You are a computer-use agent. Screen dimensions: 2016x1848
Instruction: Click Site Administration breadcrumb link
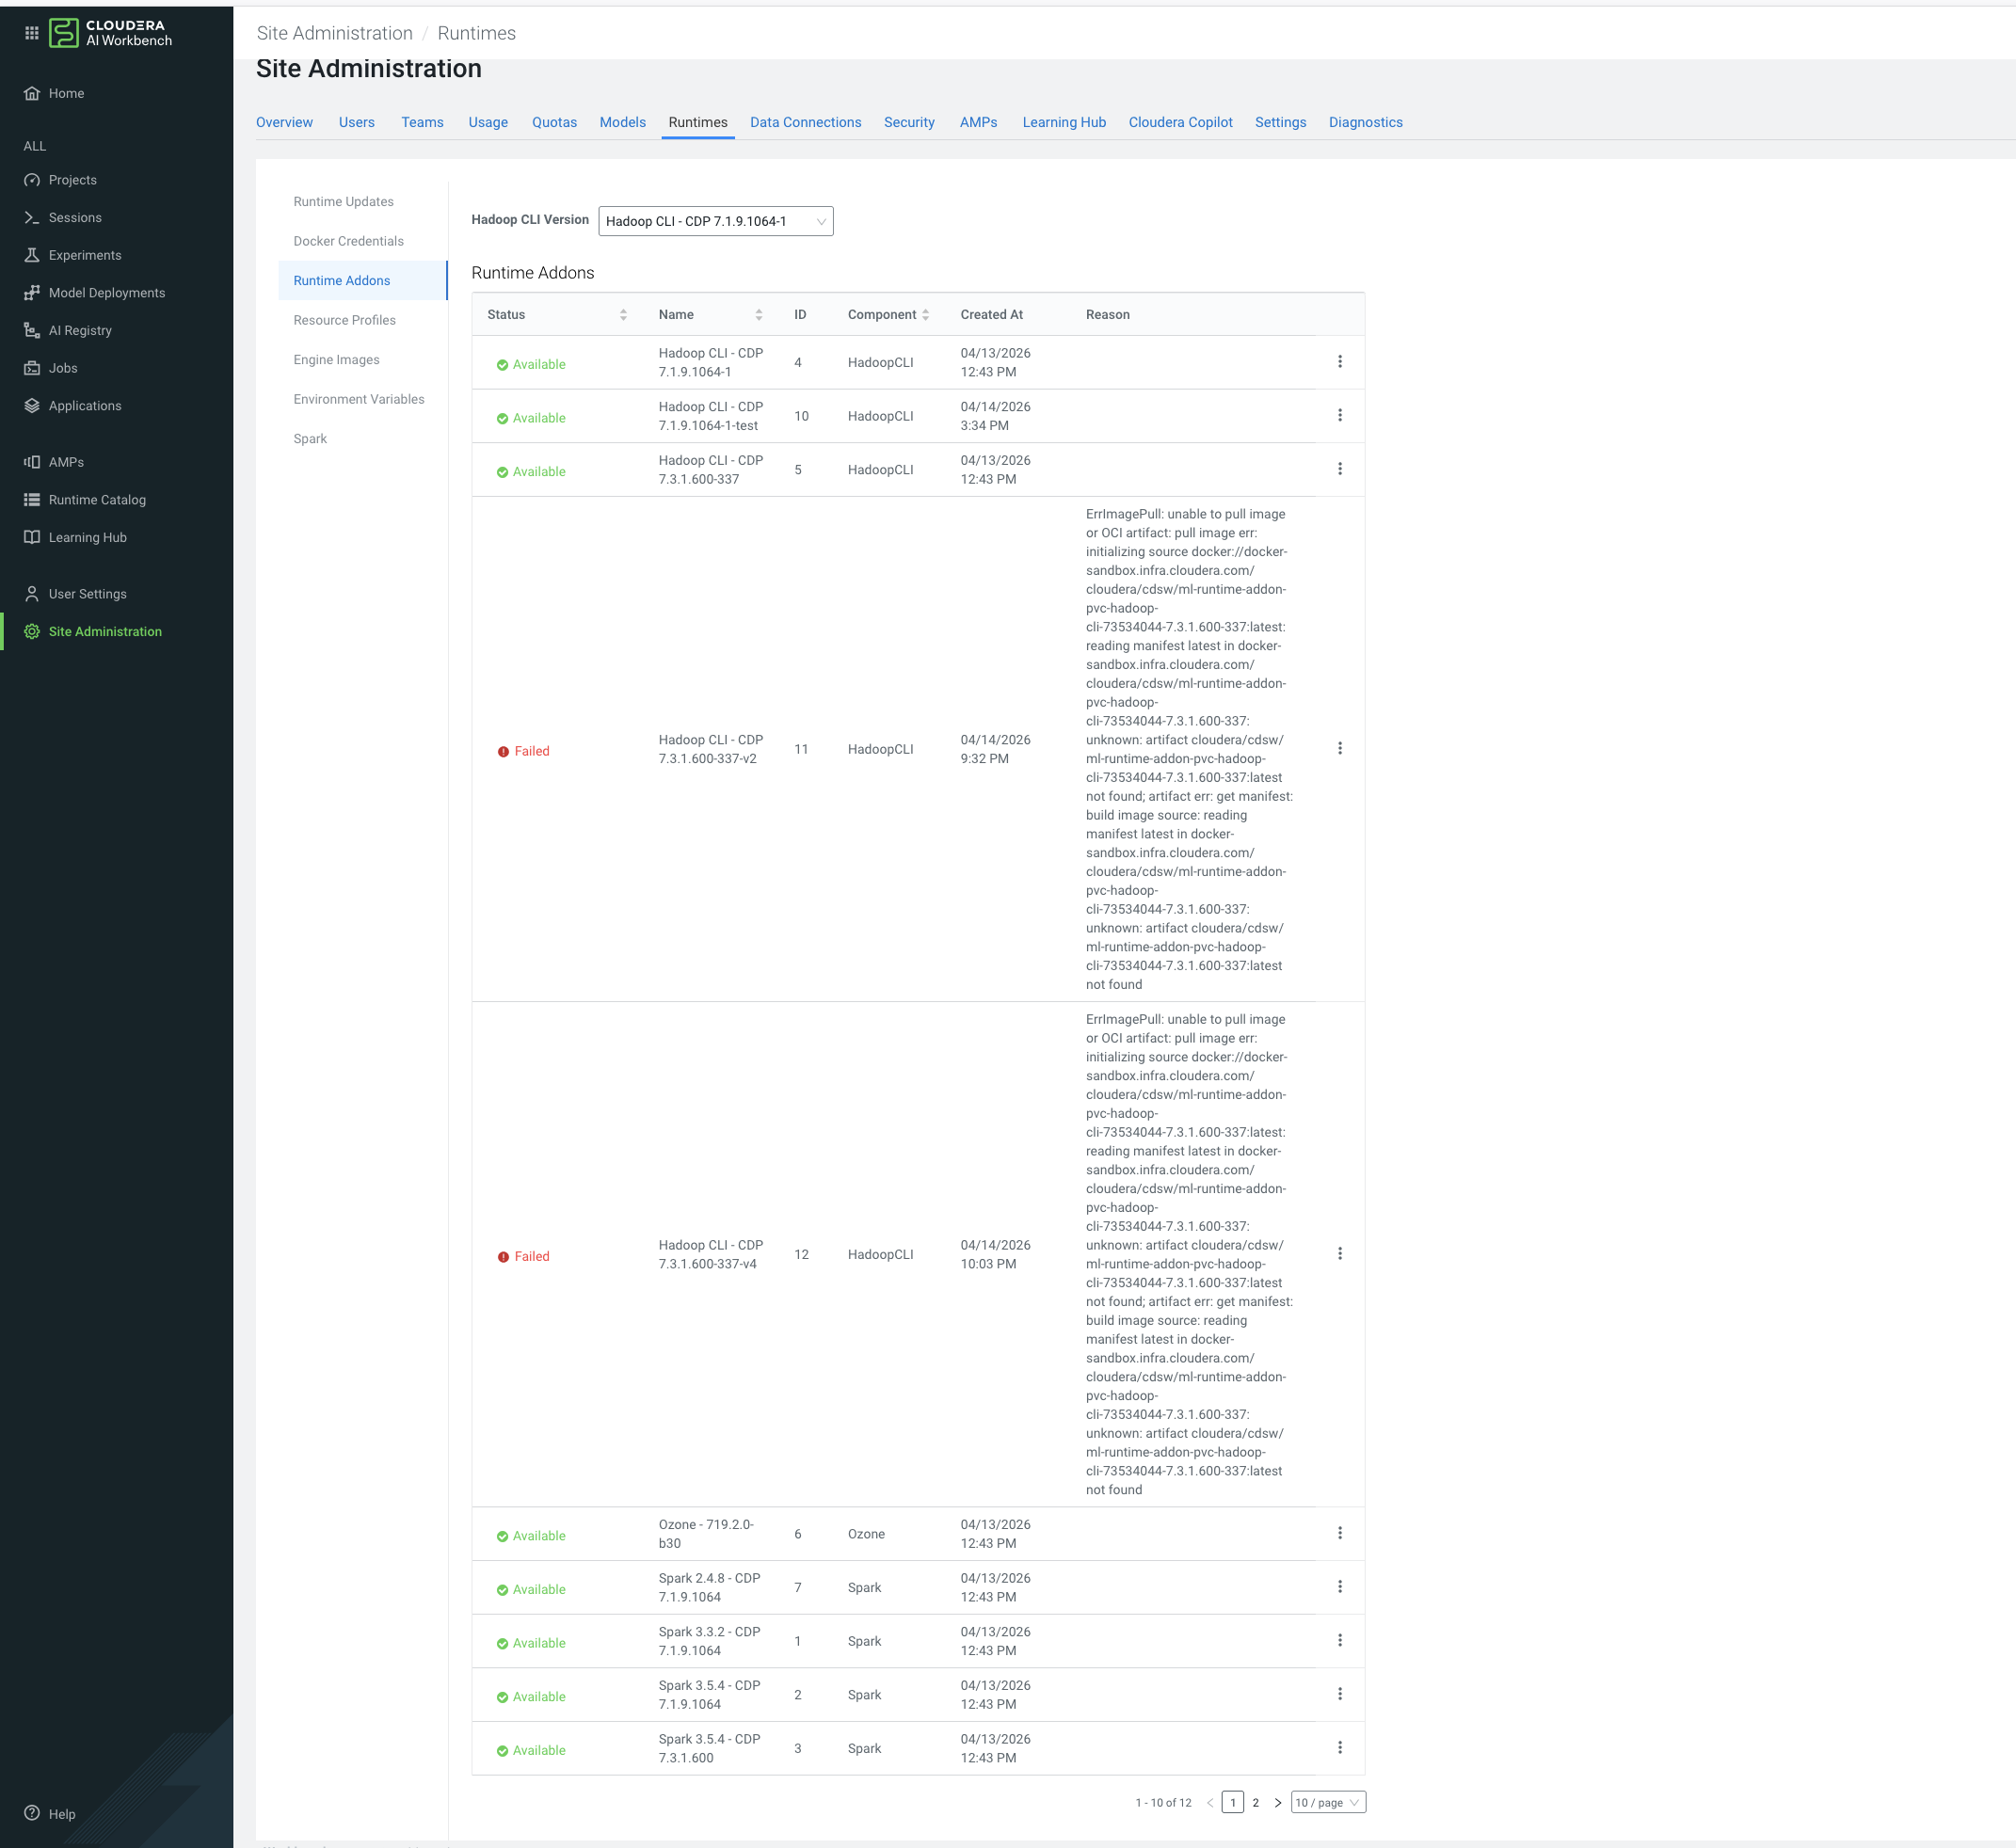tap(334, 33)
